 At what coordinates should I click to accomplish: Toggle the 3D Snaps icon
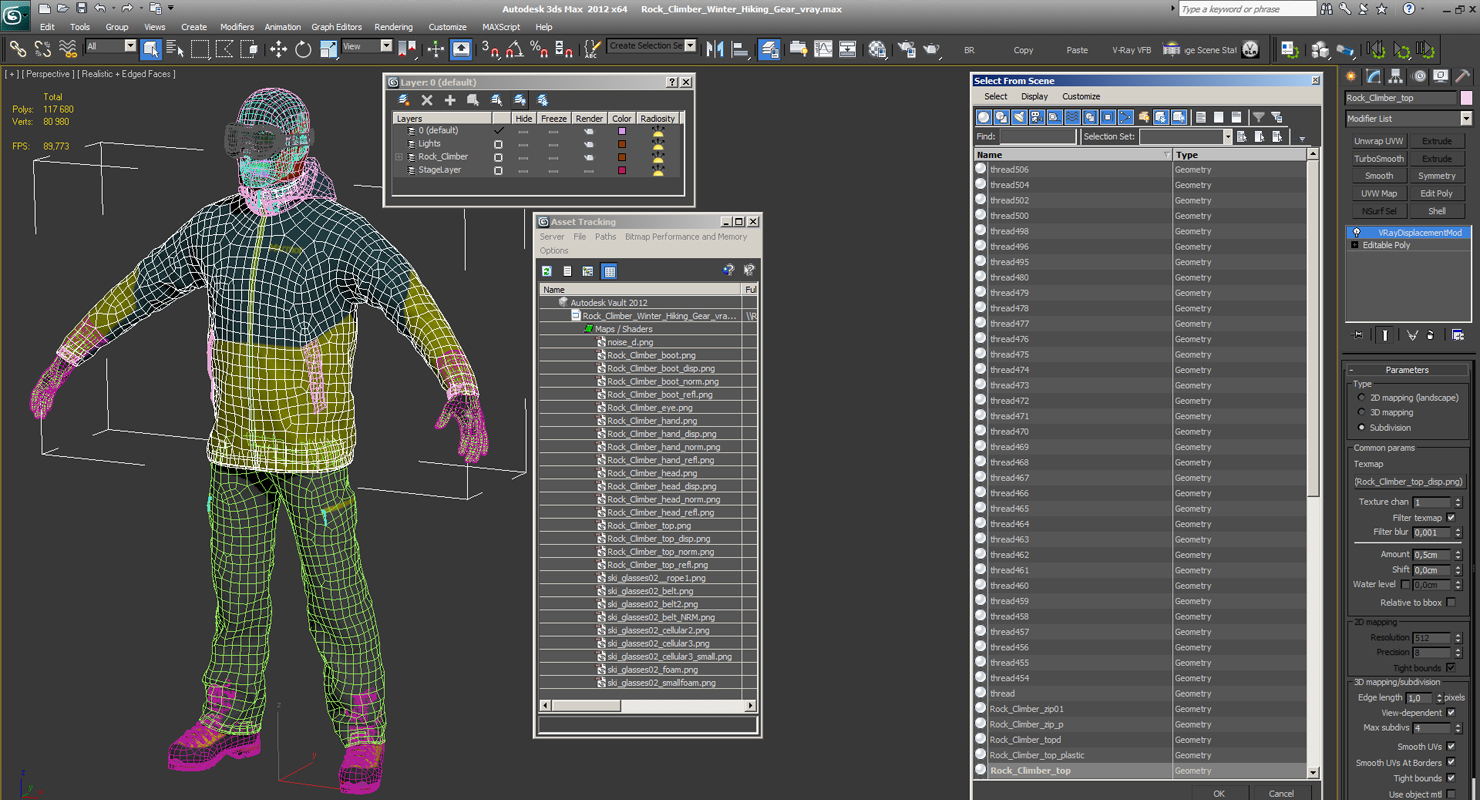pos(490,48)
